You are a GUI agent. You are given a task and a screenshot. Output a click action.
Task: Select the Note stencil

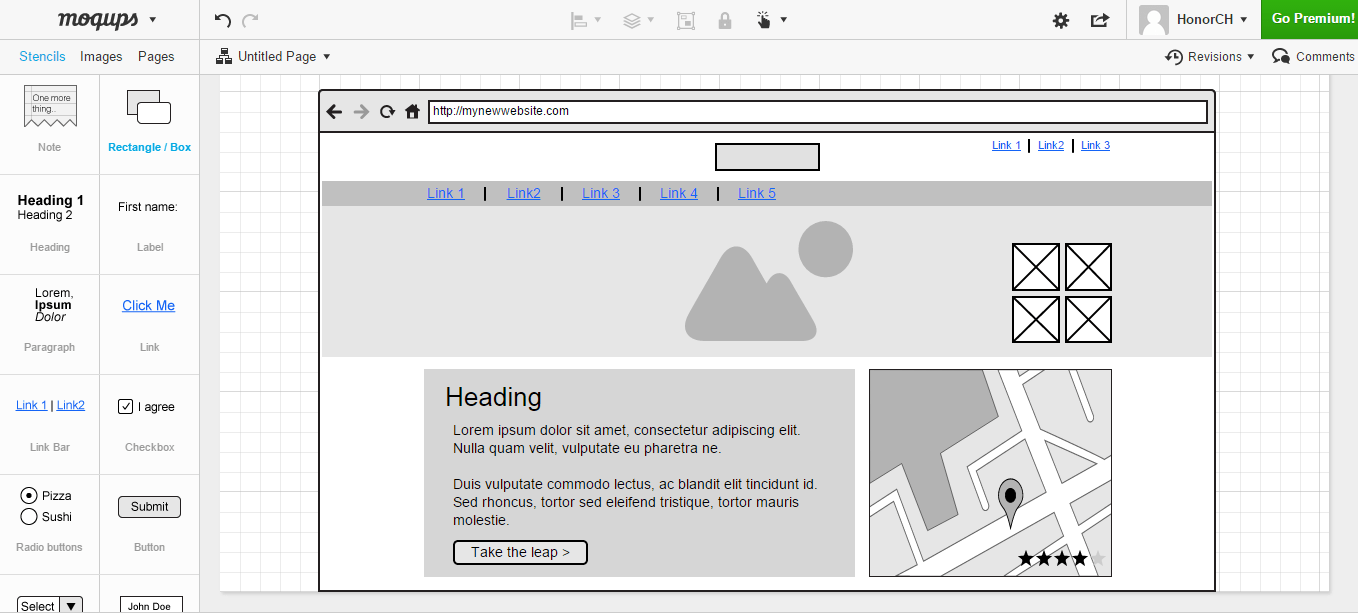50,106
